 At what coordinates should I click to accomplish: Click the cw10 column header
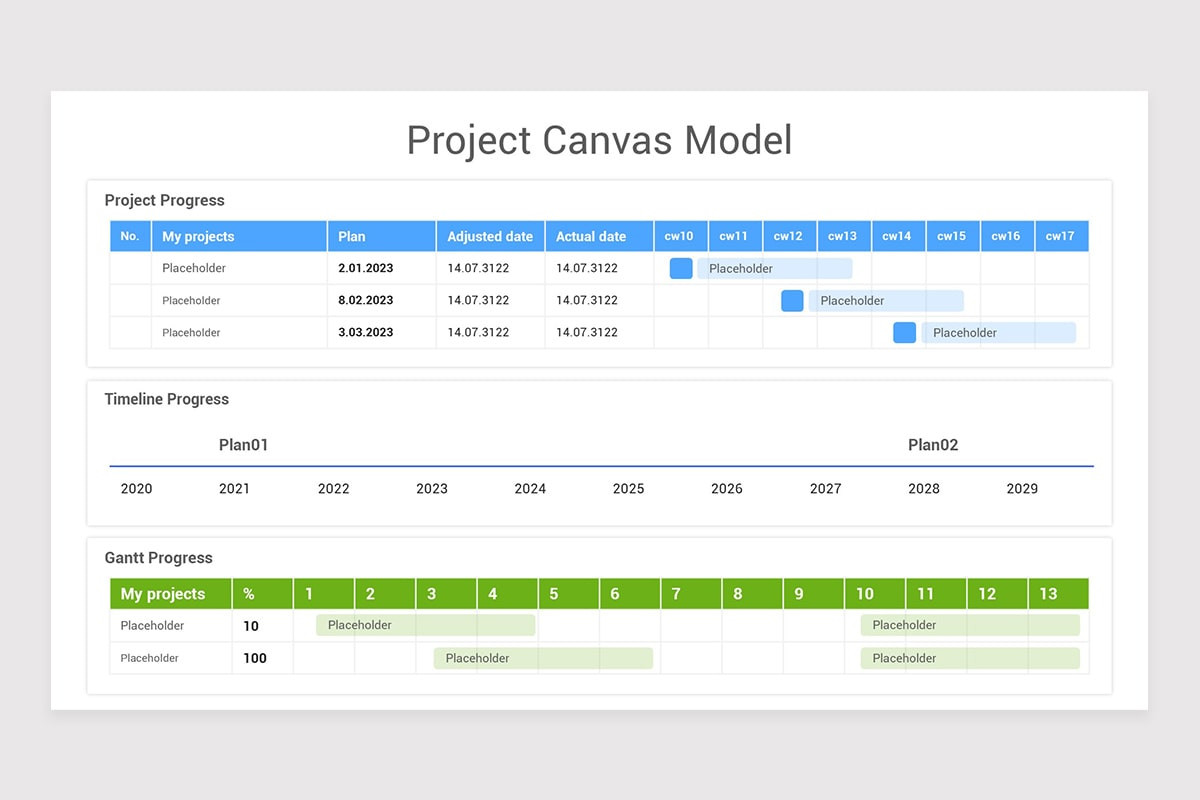pyautogui.click(x=681, y=236)
